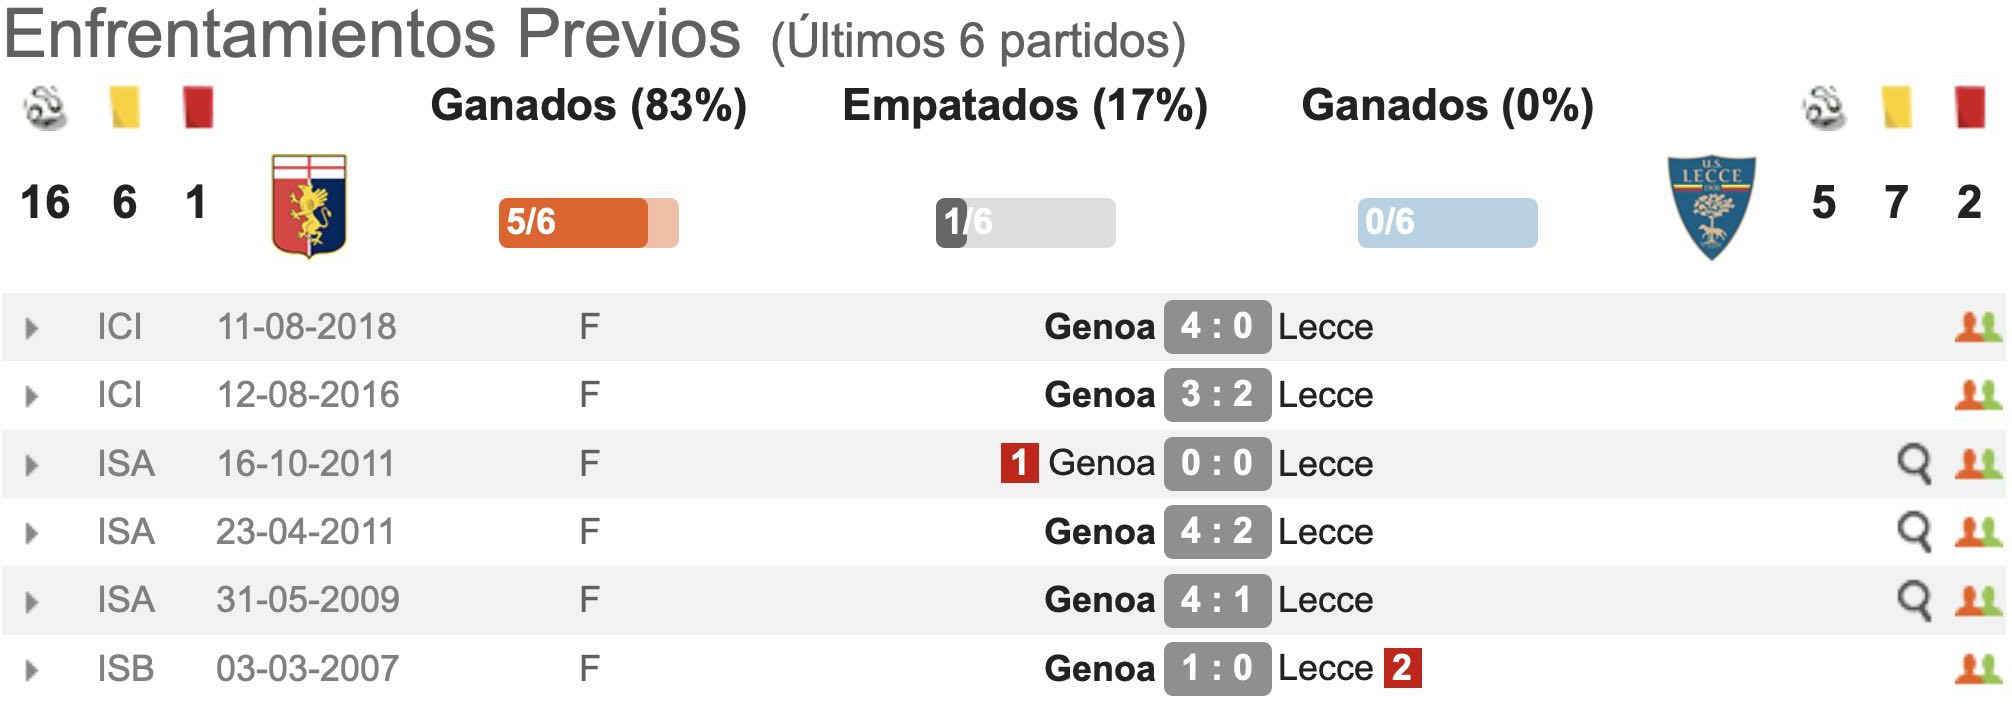
Task: Click the 3 : 2 score box
Action: [x=1217, y=395]
